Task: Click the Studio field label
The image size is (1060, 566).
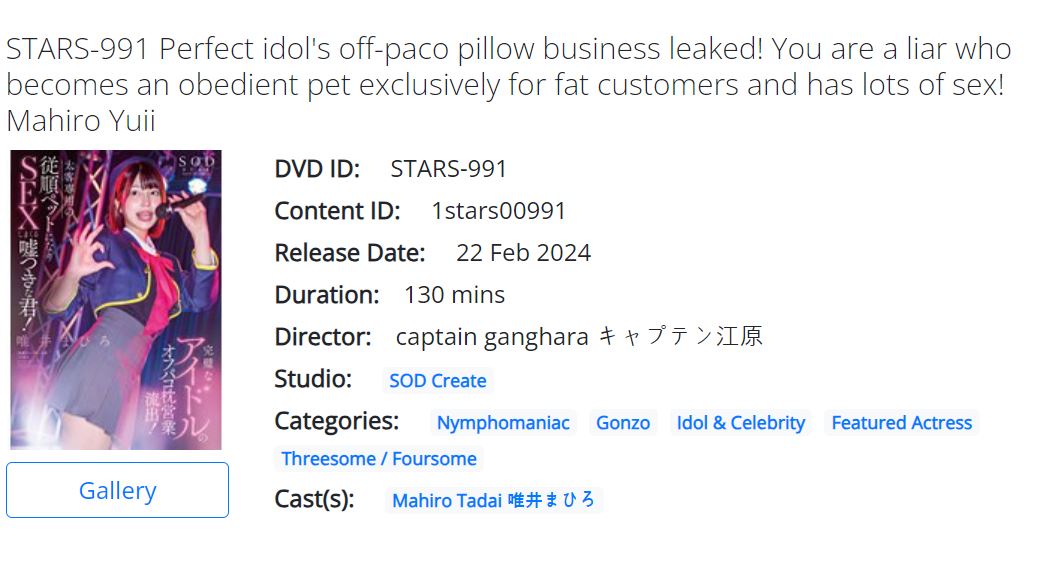Action: 313,379
